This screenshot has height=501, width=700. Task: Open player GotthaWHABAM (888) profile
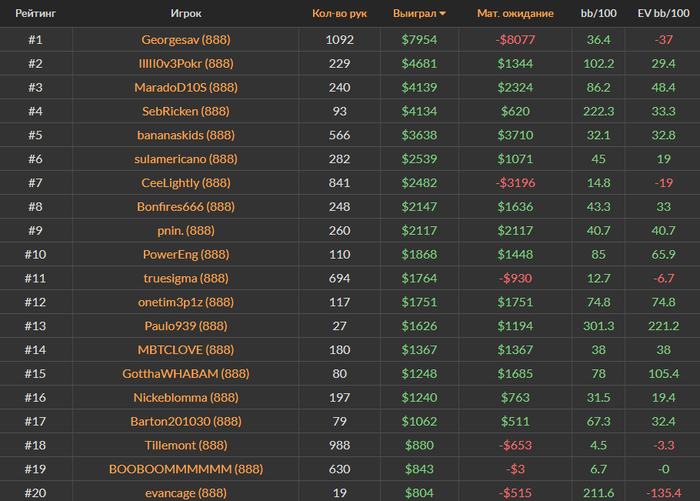pos(186,374)
